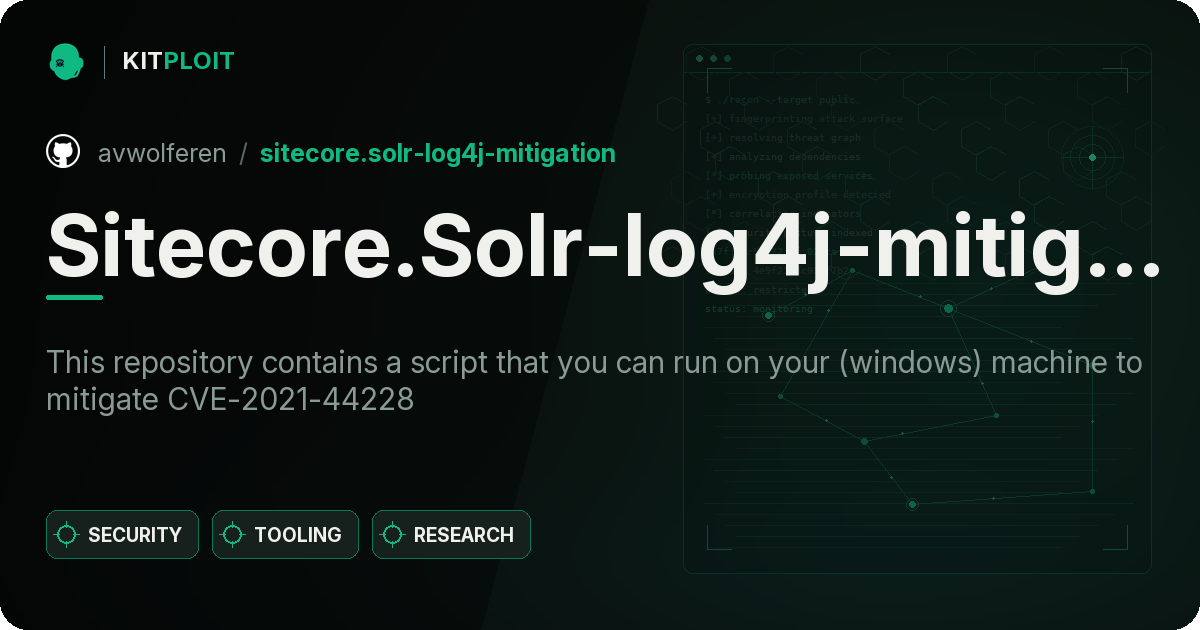Click the "fingerprinting attack surface" terminal line

pos(803,118)
